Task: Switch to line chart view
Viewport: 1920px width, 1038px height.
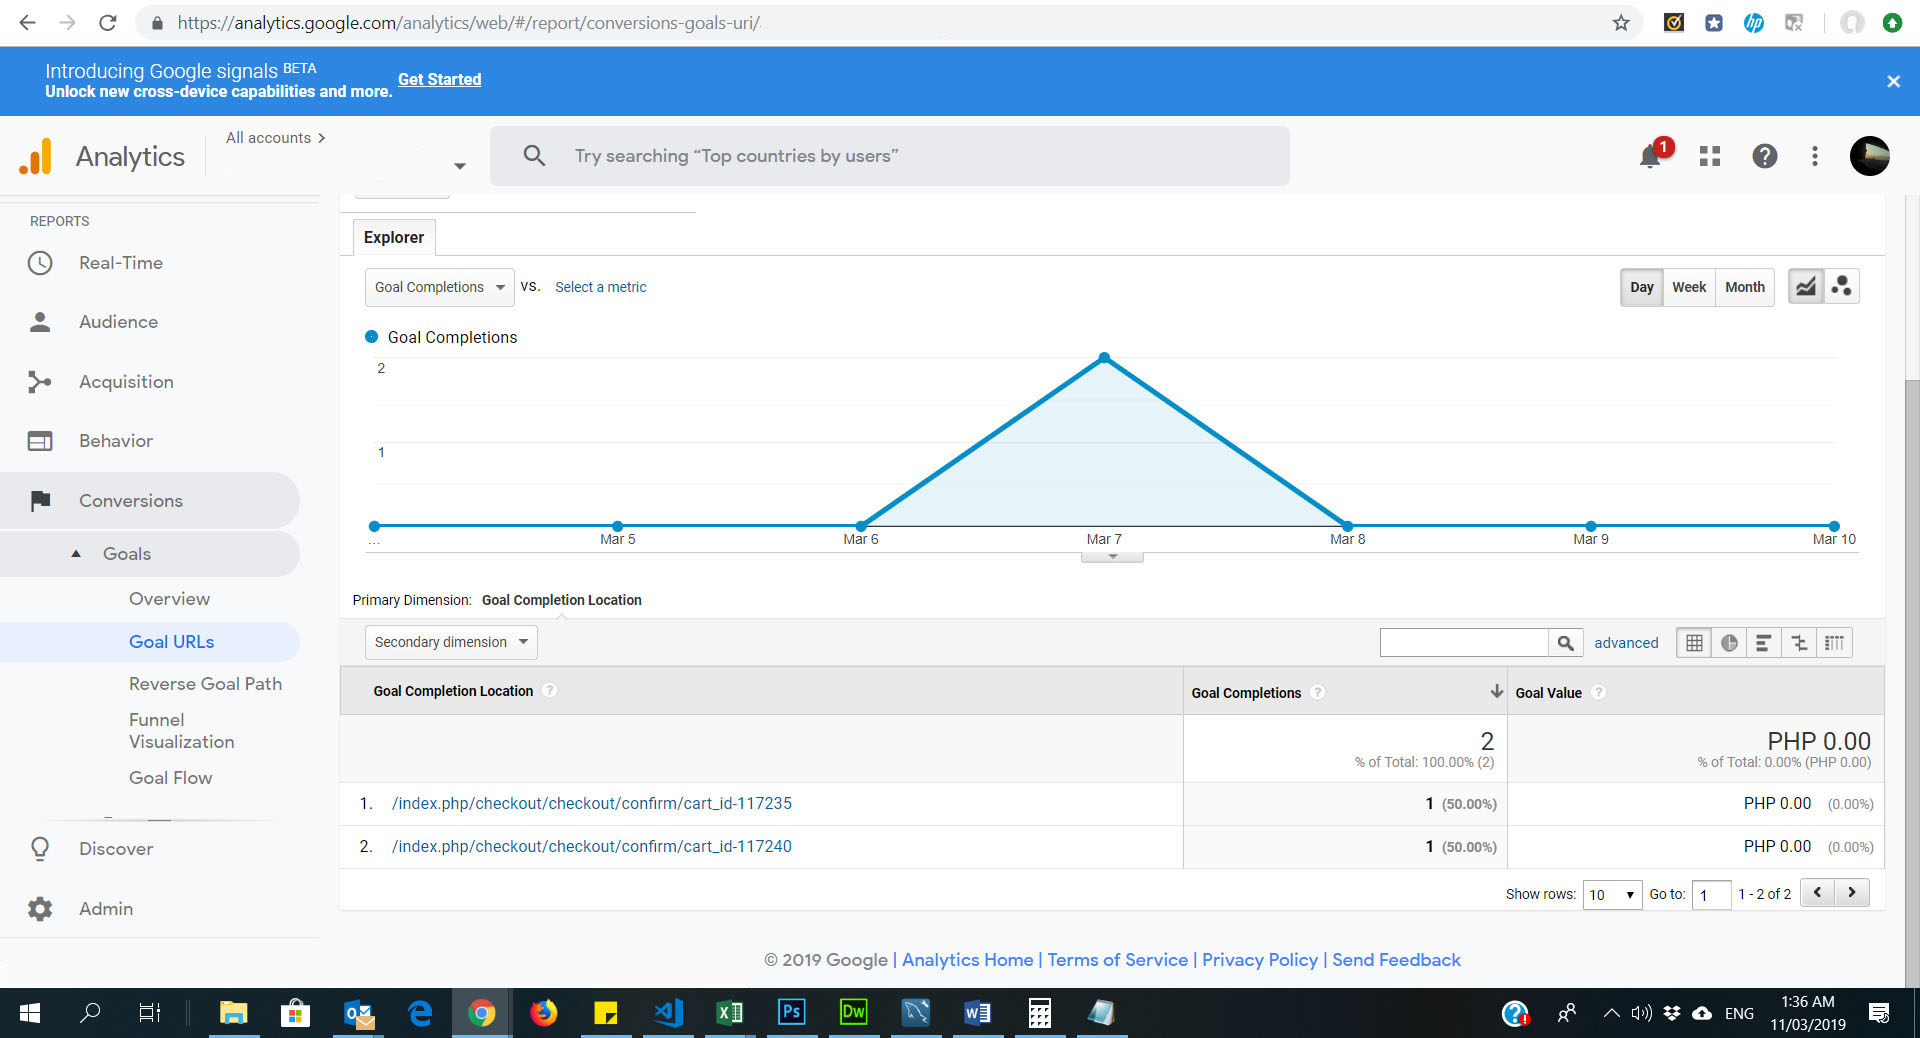Action: point(1805,287)
